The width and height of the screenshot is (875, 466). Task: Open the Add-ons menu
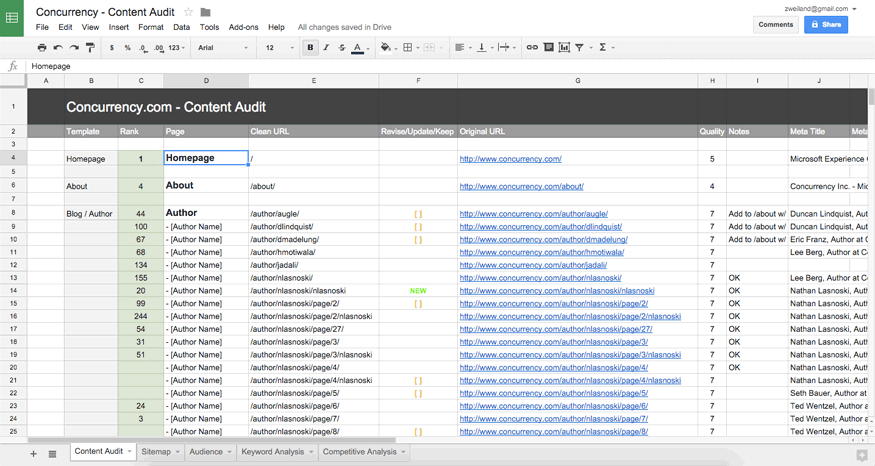tap(244, 27)
